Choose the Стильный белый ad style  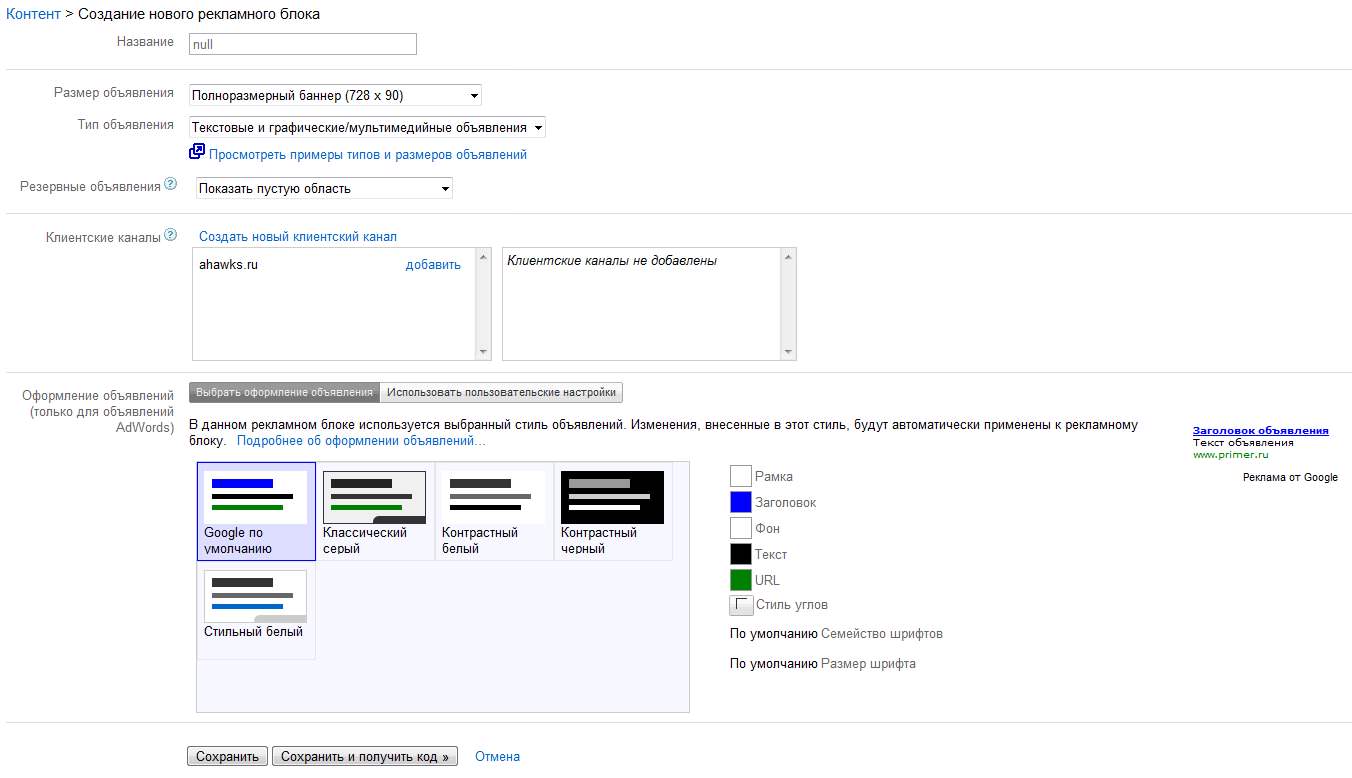pos(256,609)
